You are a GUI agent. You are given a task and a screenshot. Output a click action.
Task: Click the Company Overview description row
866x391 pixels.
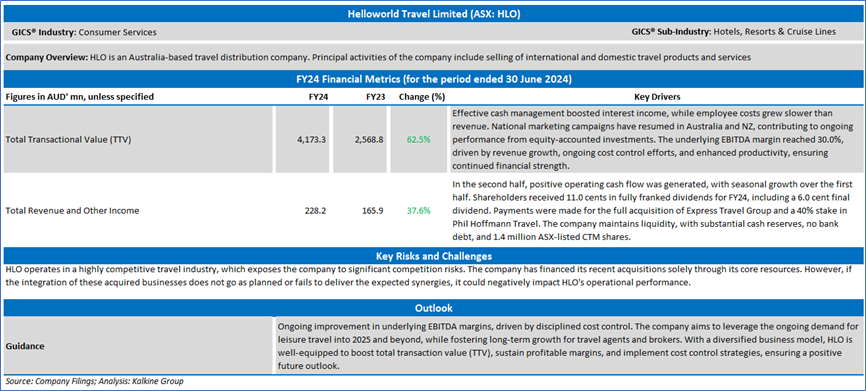(x=433, y=58)
